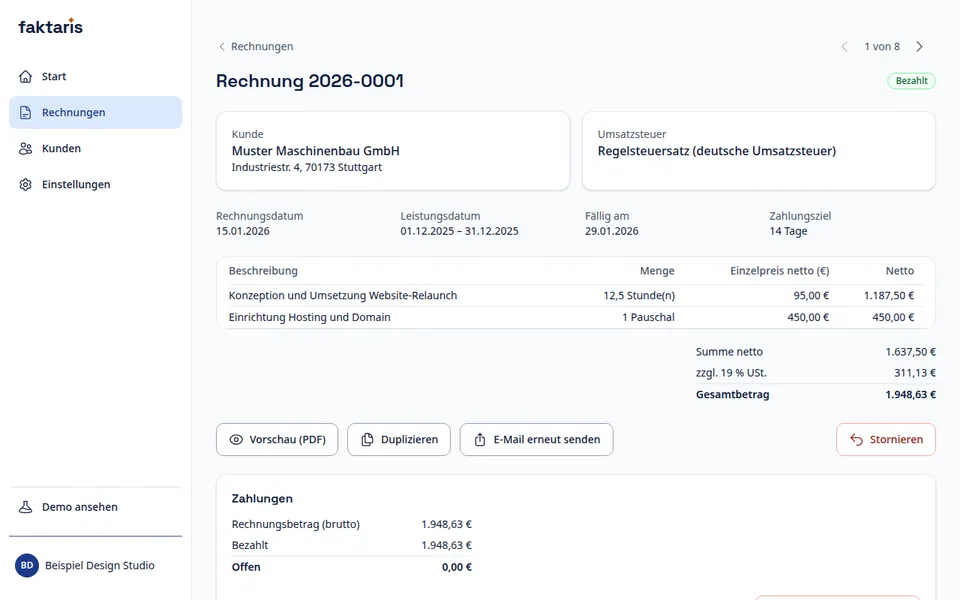Open Einstellungen in the sidebar
This screenshot has height=600, width=960.
(x=96, y=185)
